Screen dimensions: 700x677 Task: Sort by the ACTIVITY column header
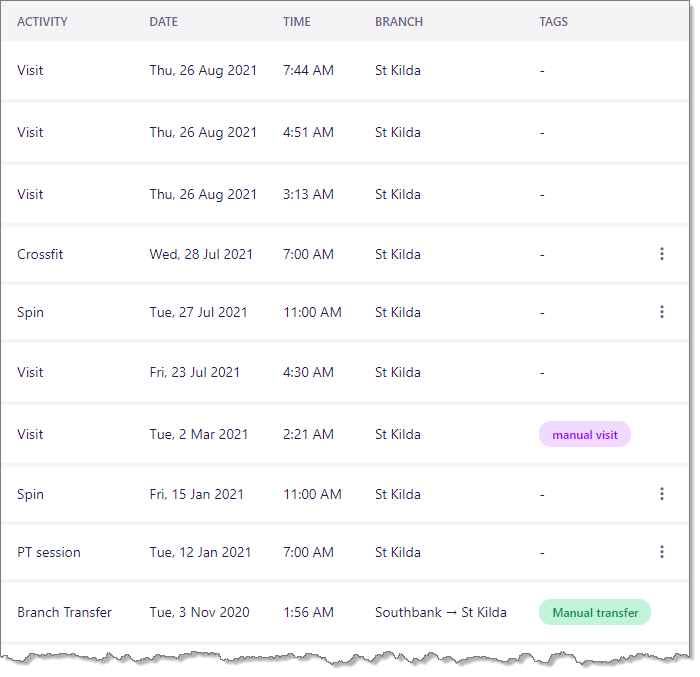coord(42,21)
